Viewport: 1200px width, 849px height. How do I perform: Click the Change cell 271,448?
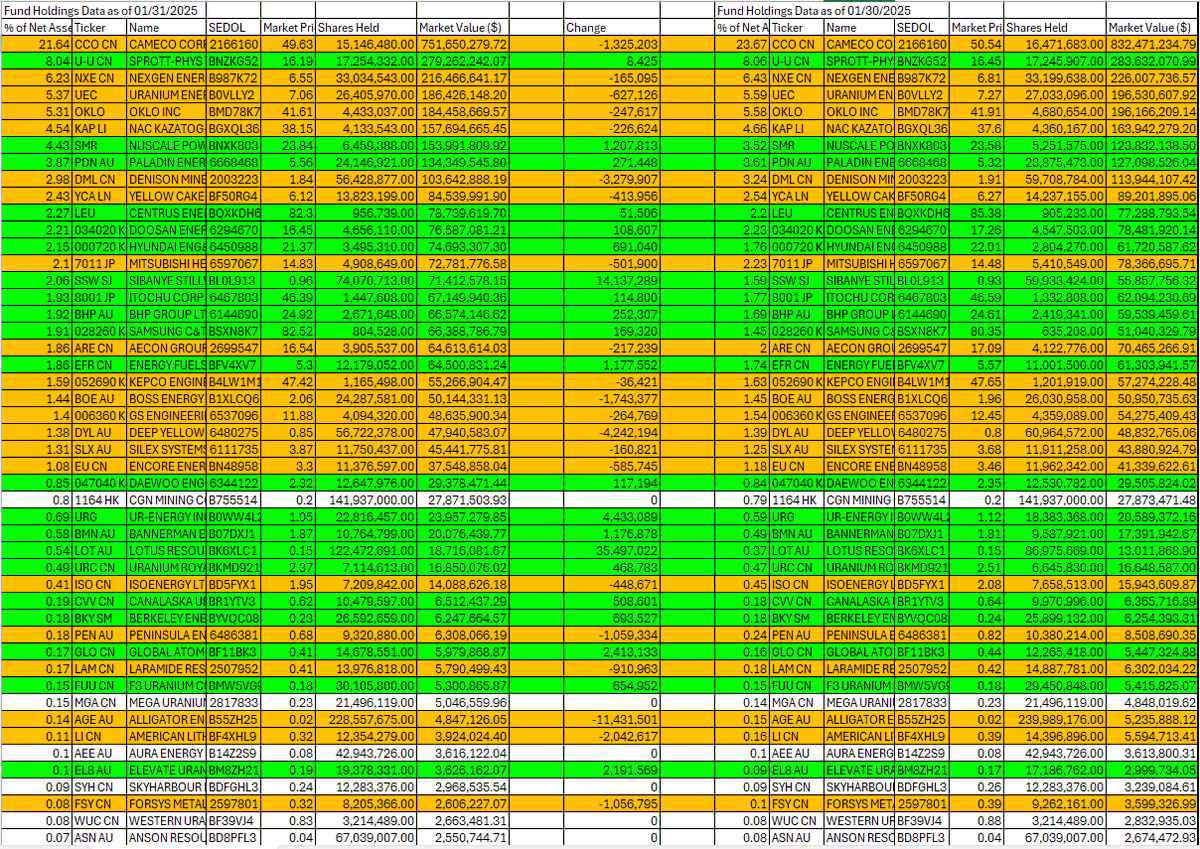point(612,161)
